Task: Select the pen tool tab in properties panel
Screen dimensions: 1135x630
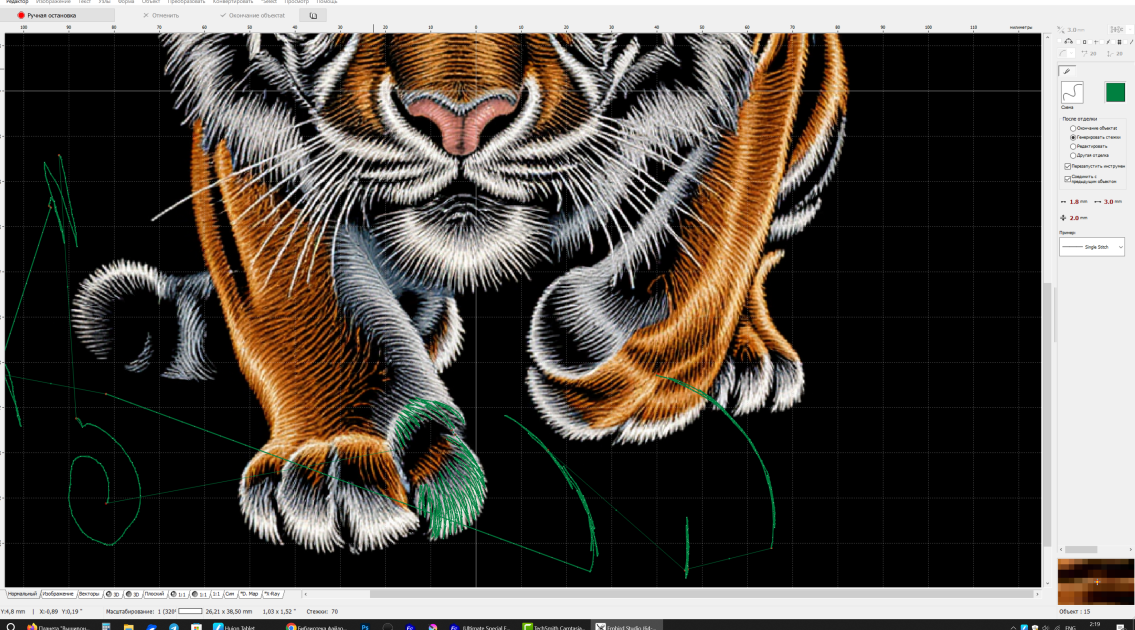Action: point(1066,71)
